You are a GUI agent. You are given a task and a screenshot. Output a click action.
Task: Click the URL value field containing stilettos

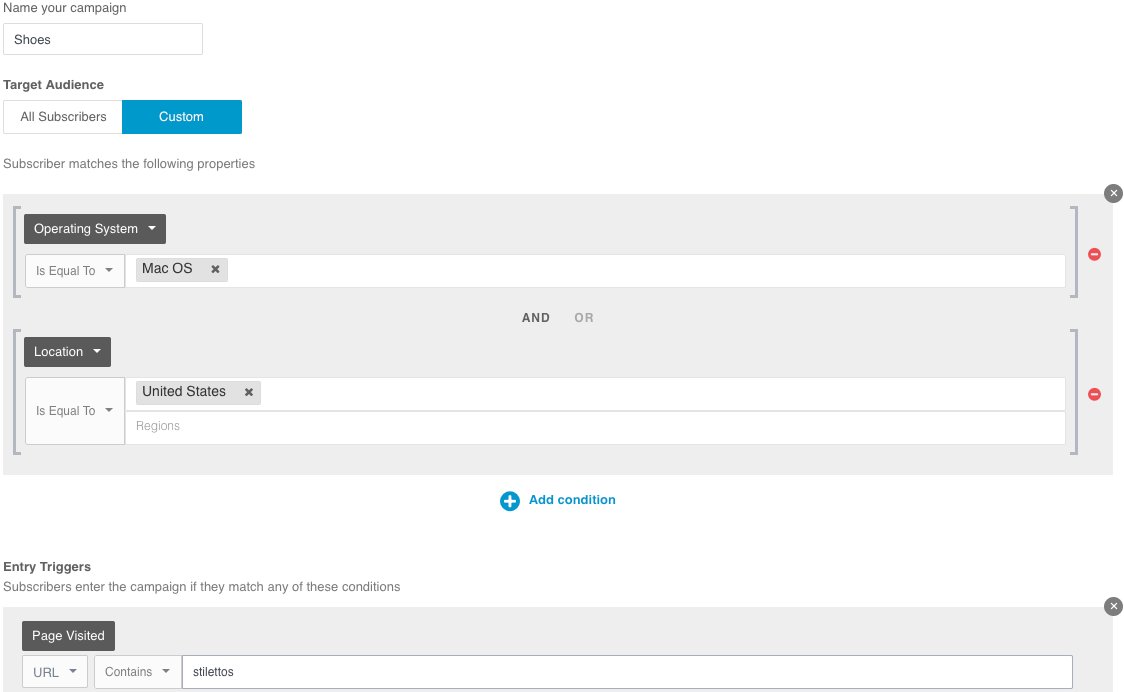(627, 672)
